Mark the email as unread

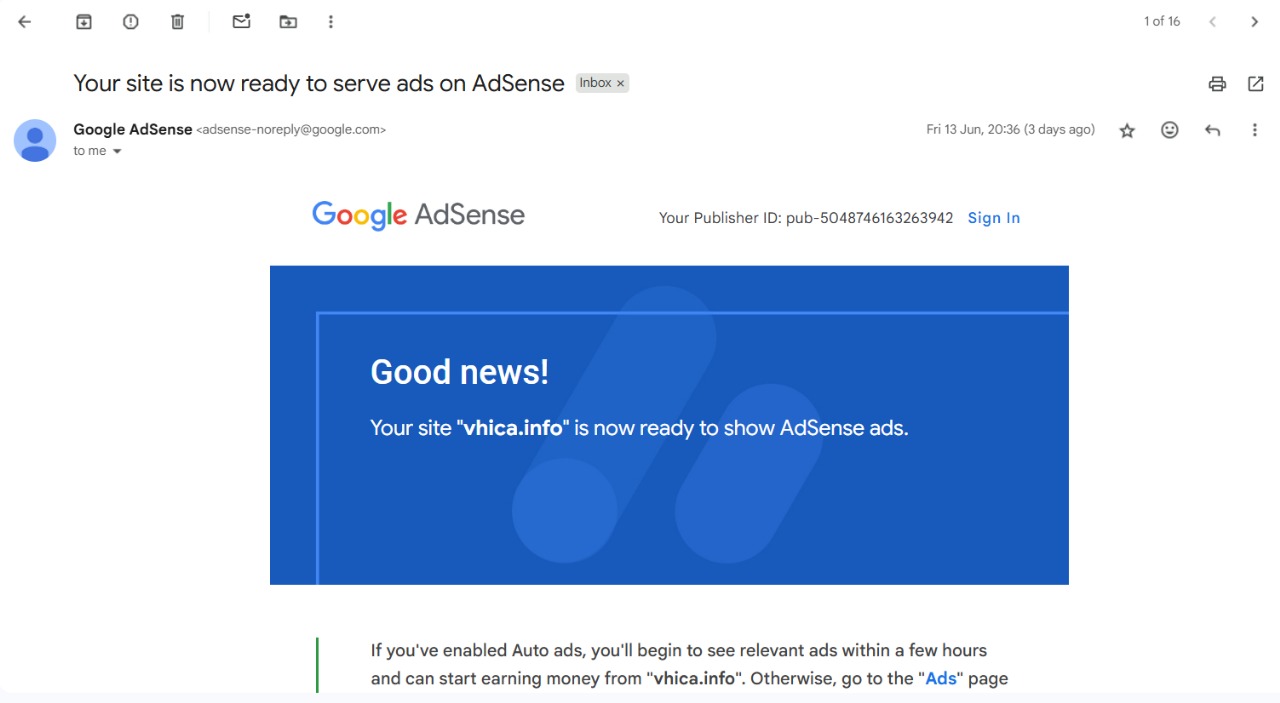[x=241, y=21]
